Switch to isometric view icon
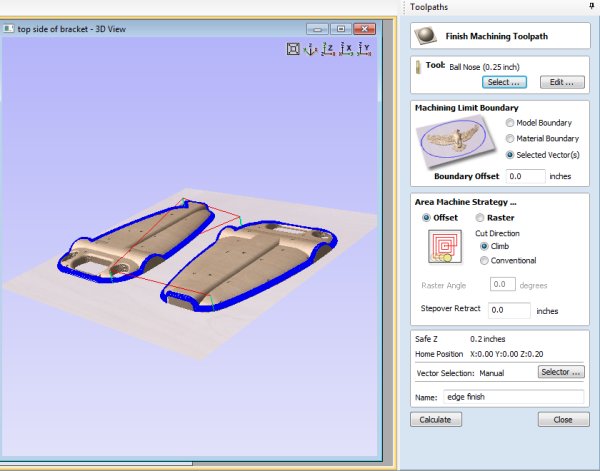This screenshot has width=600, height=471. (x=310, y=48)
